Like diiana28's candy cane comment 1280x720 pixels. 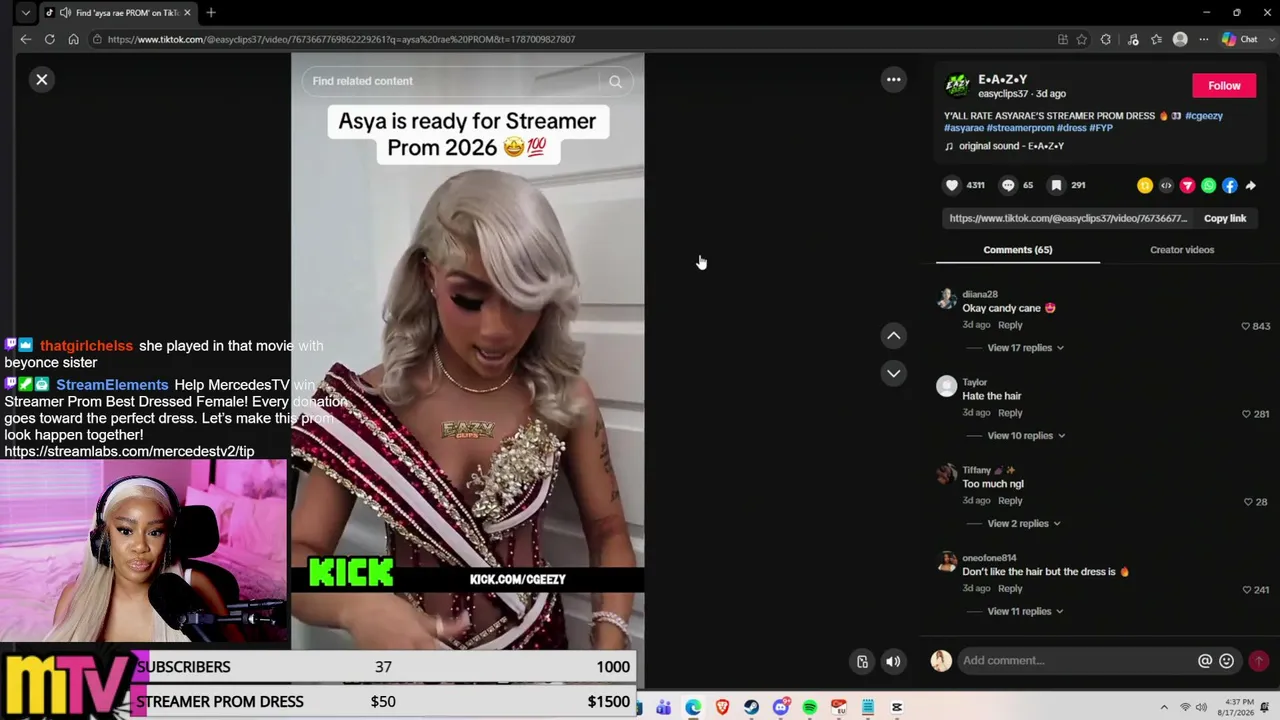click(x=1246, y=326)
